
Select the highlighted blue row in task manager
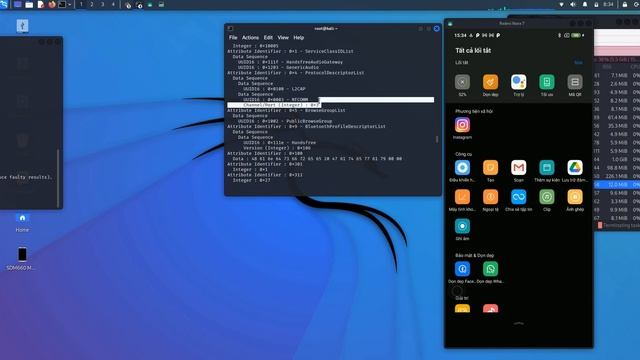tap(617, 184)
